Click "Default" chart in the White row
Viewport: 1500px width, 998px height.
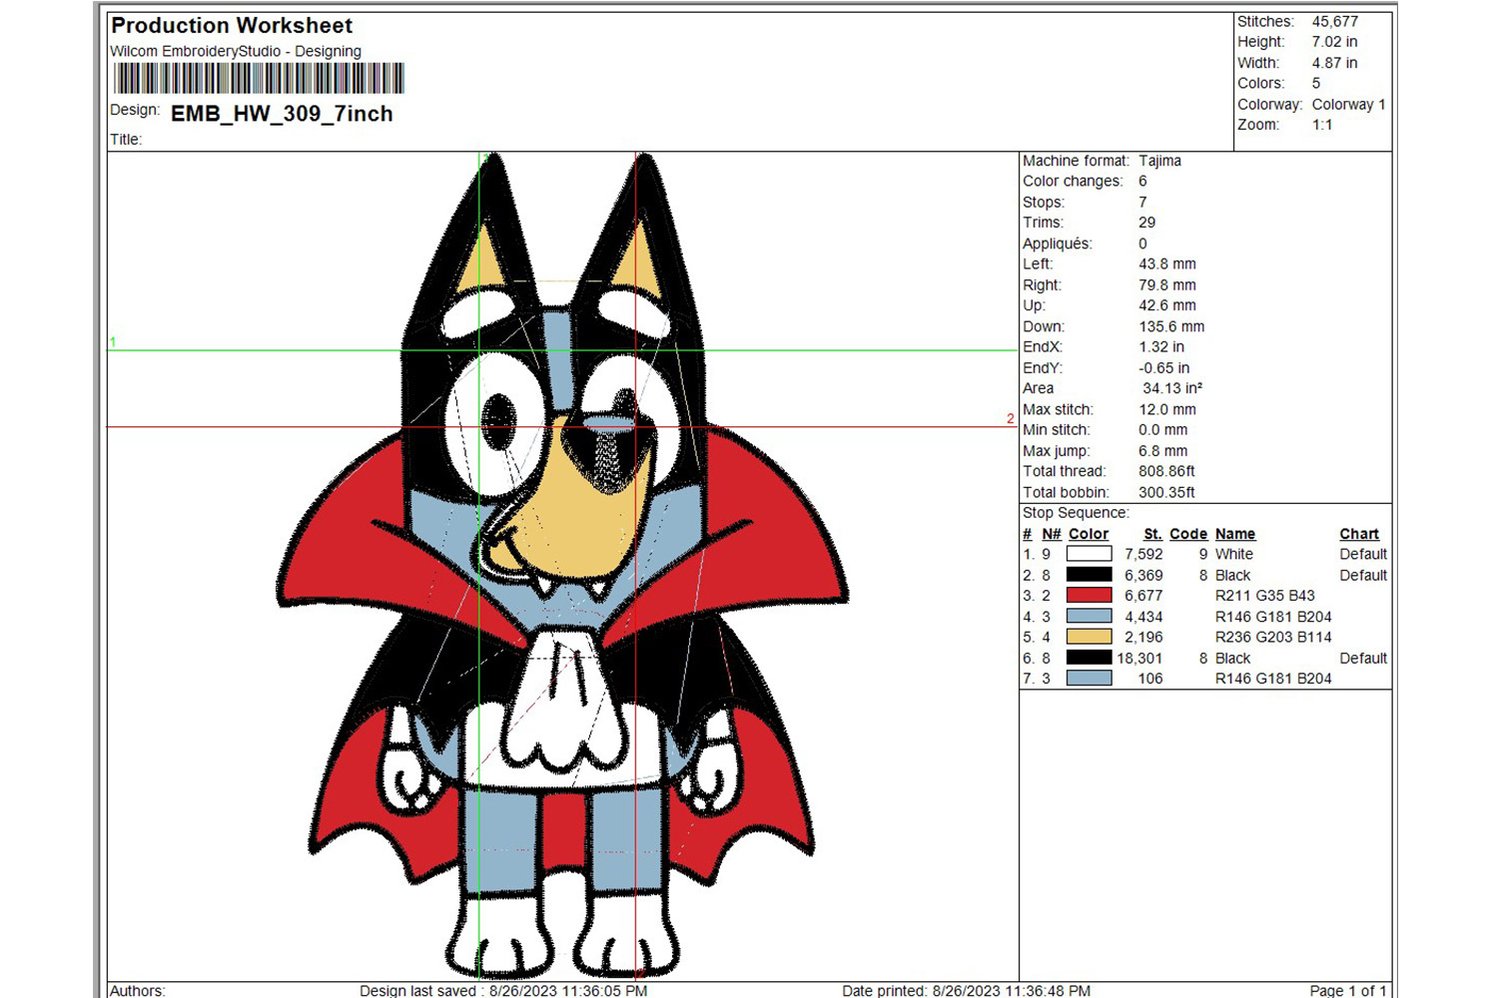tap(1363, 554)
